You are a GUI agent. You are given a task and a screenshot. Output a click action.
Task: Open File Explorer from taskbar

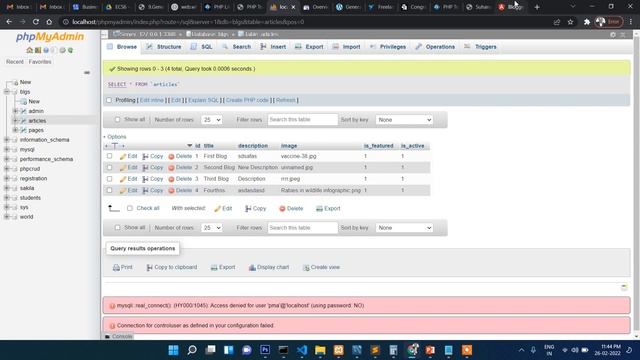320,350
